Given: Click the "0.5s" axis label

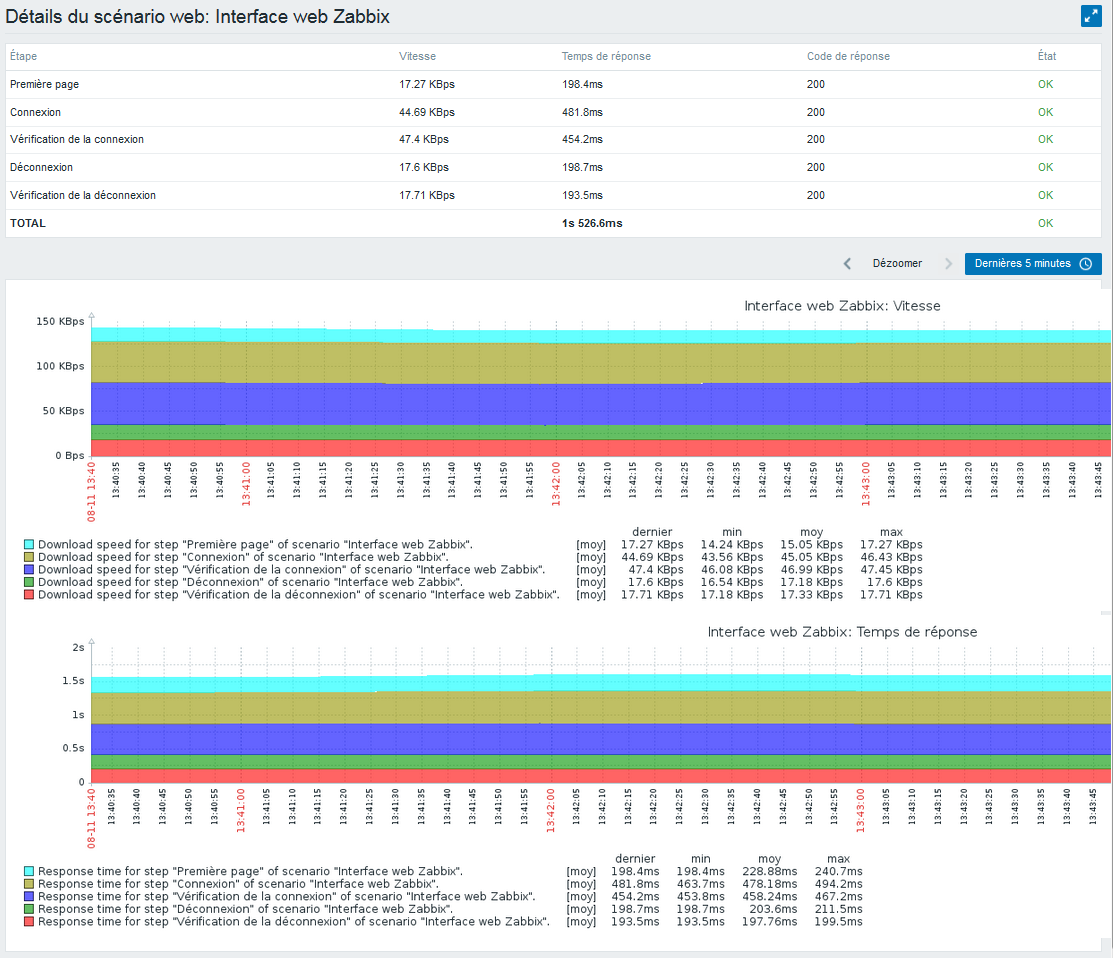Looking at the screenshot, I should click(x=73, y=748).
